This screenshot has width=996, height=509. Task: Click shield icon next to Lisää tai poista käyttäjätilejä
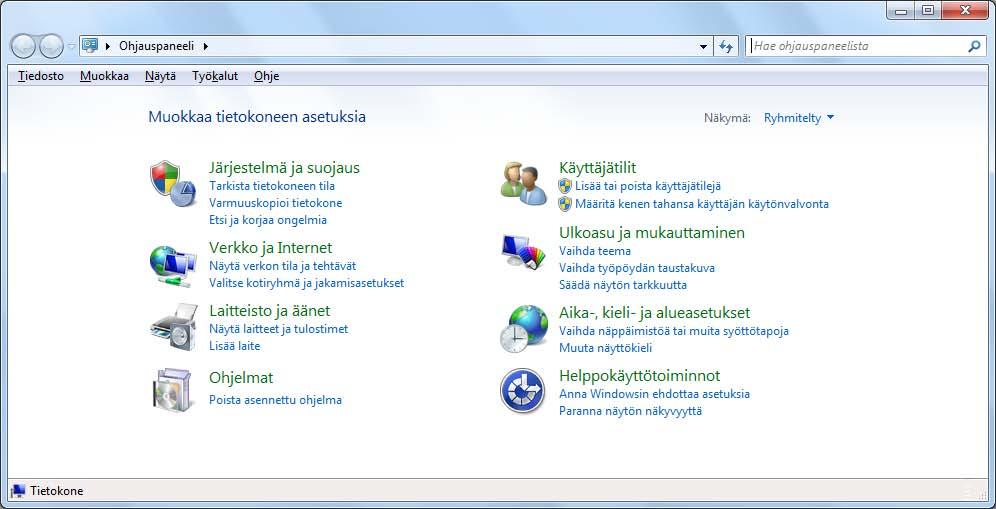(565, 186)
